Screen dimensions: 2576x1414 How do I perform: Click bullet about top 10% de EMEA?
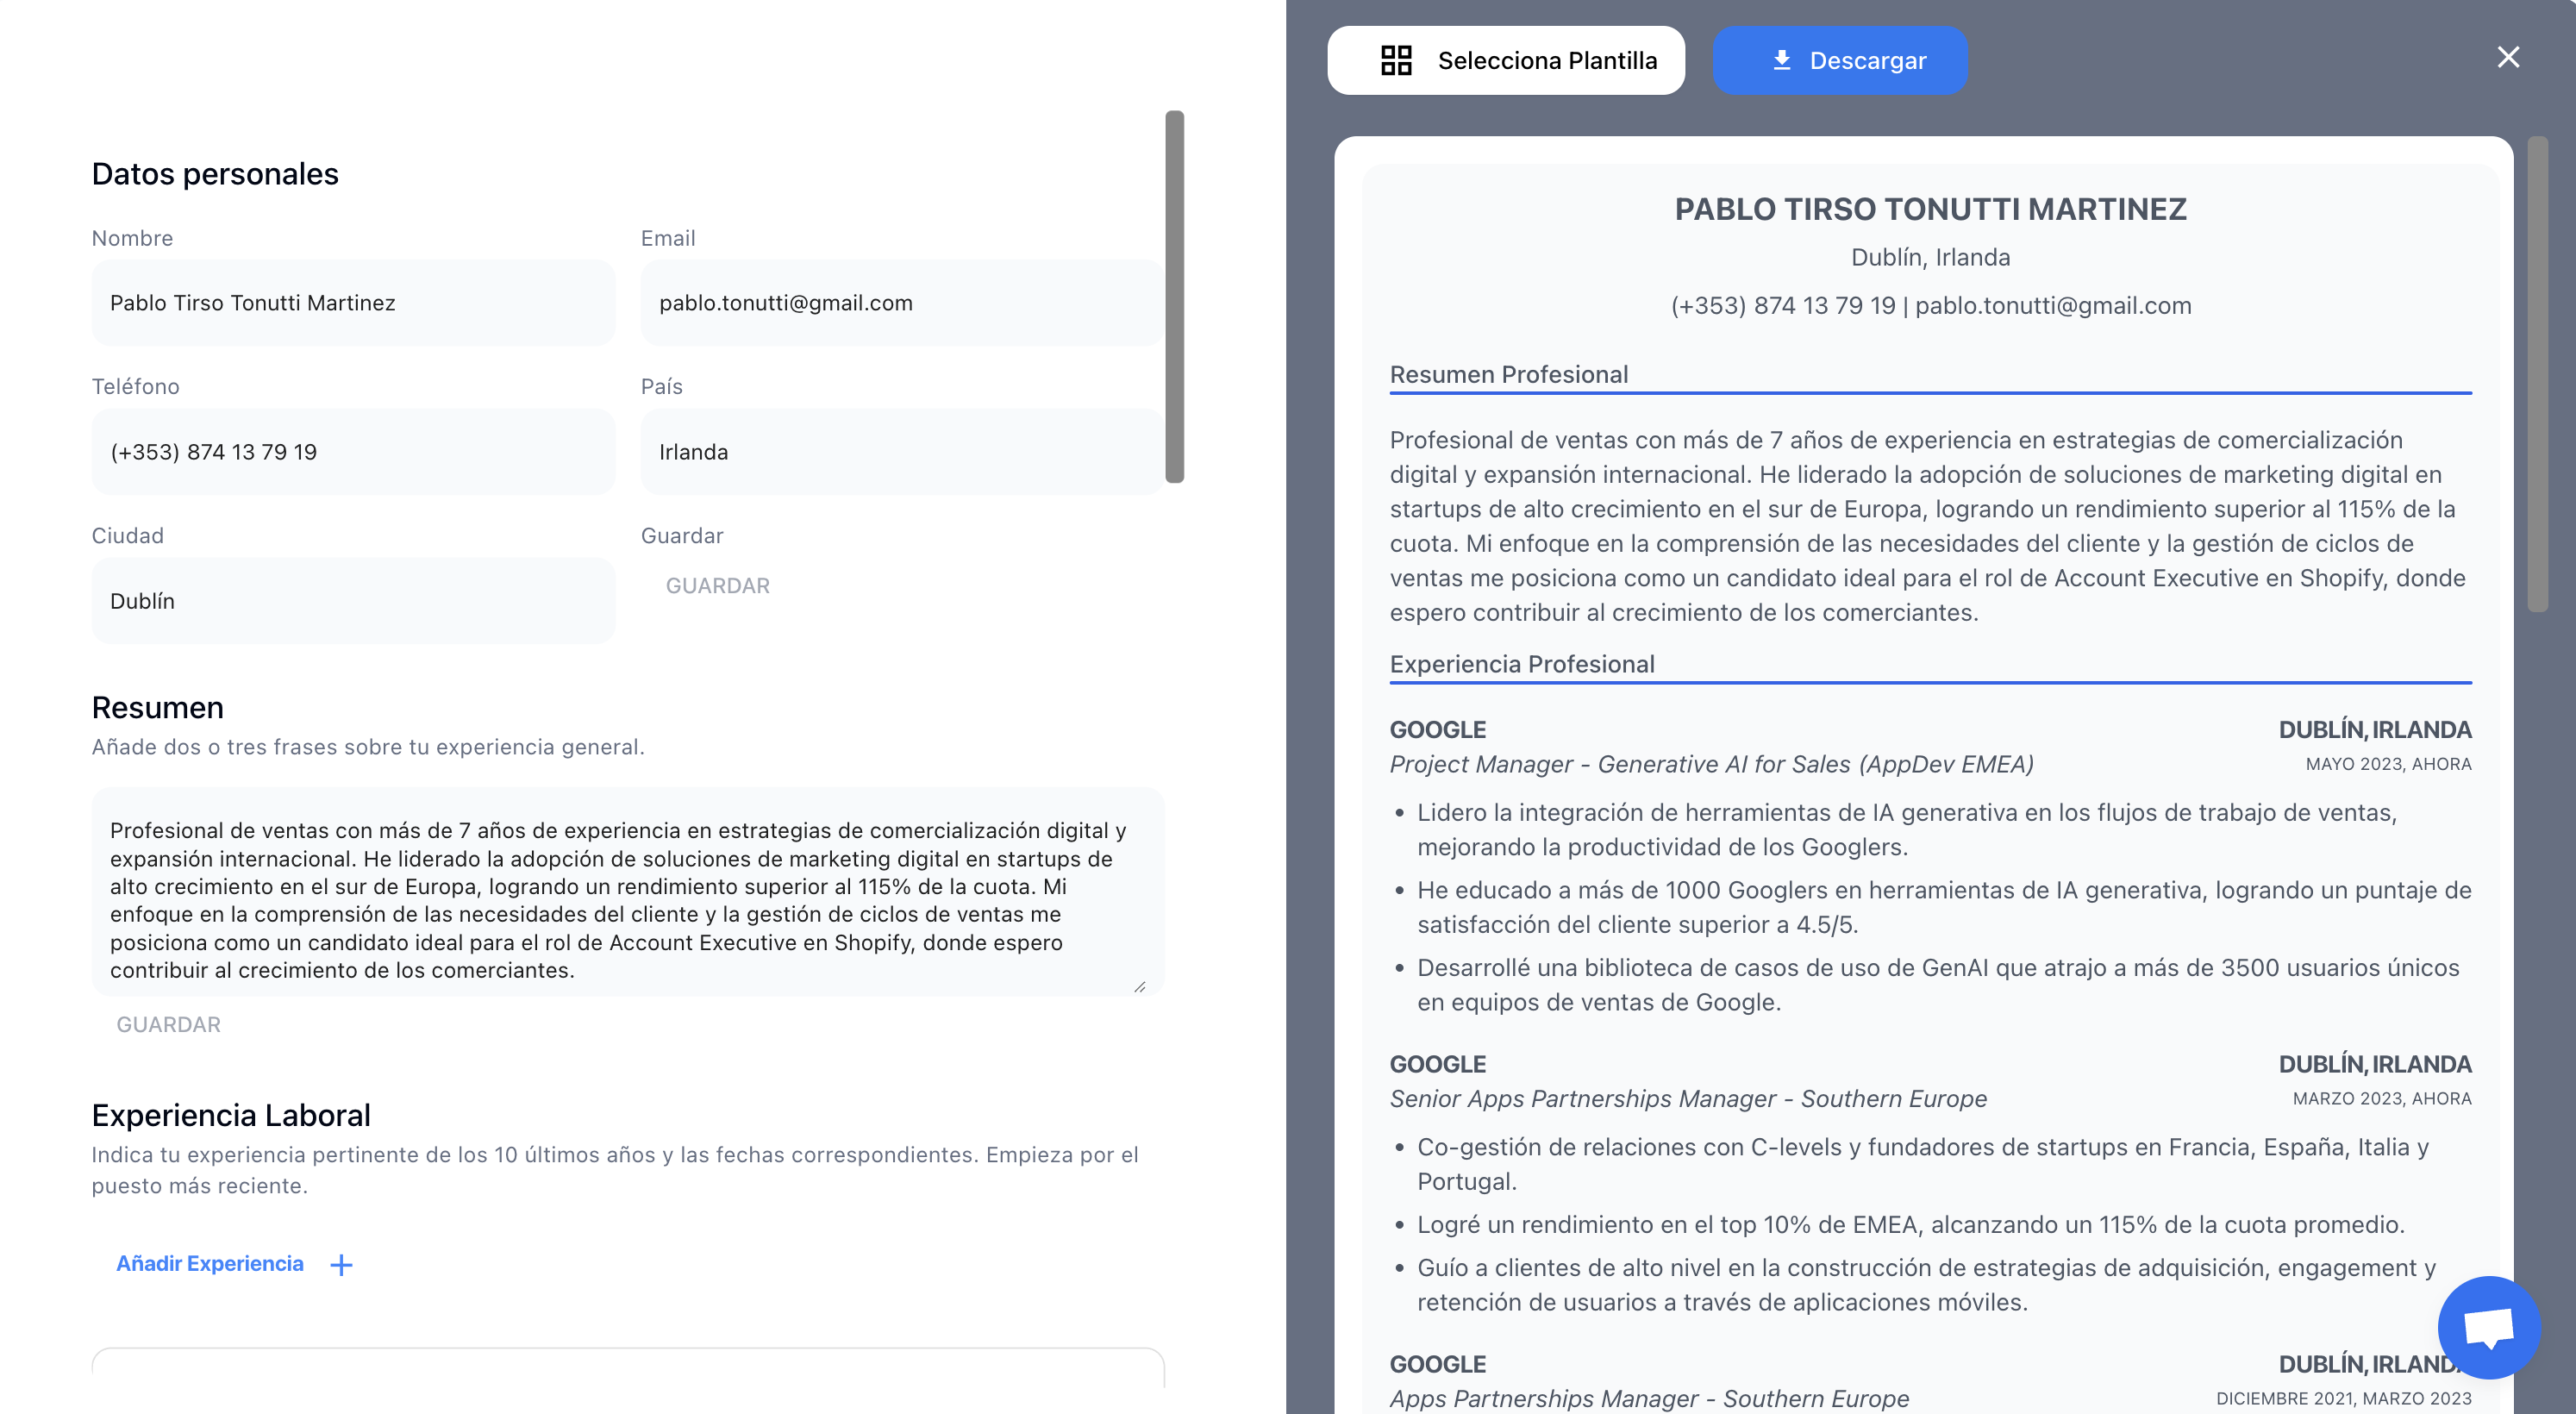click(1911, 1225)
